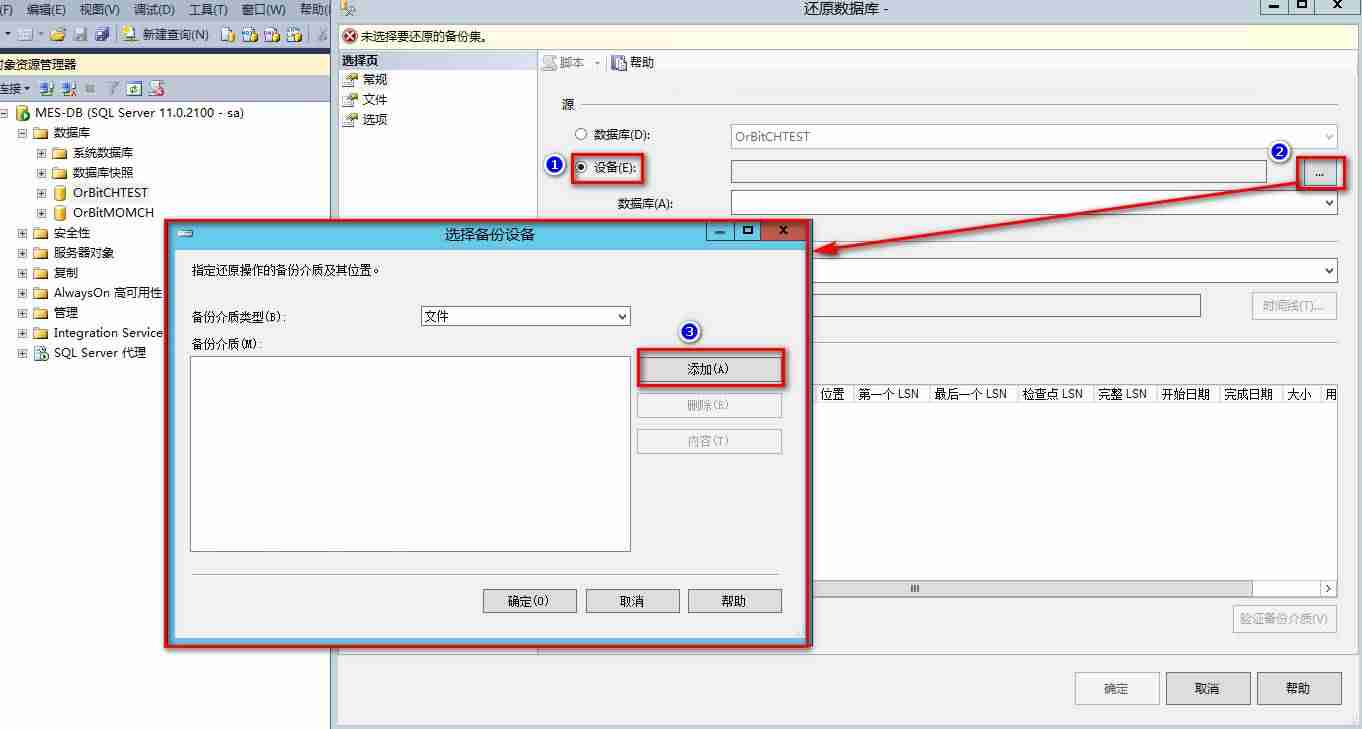The height and width of the screenshot is (729, 1362).
Task: Open the 编辑(E) menu
Action: pos(46,9)
